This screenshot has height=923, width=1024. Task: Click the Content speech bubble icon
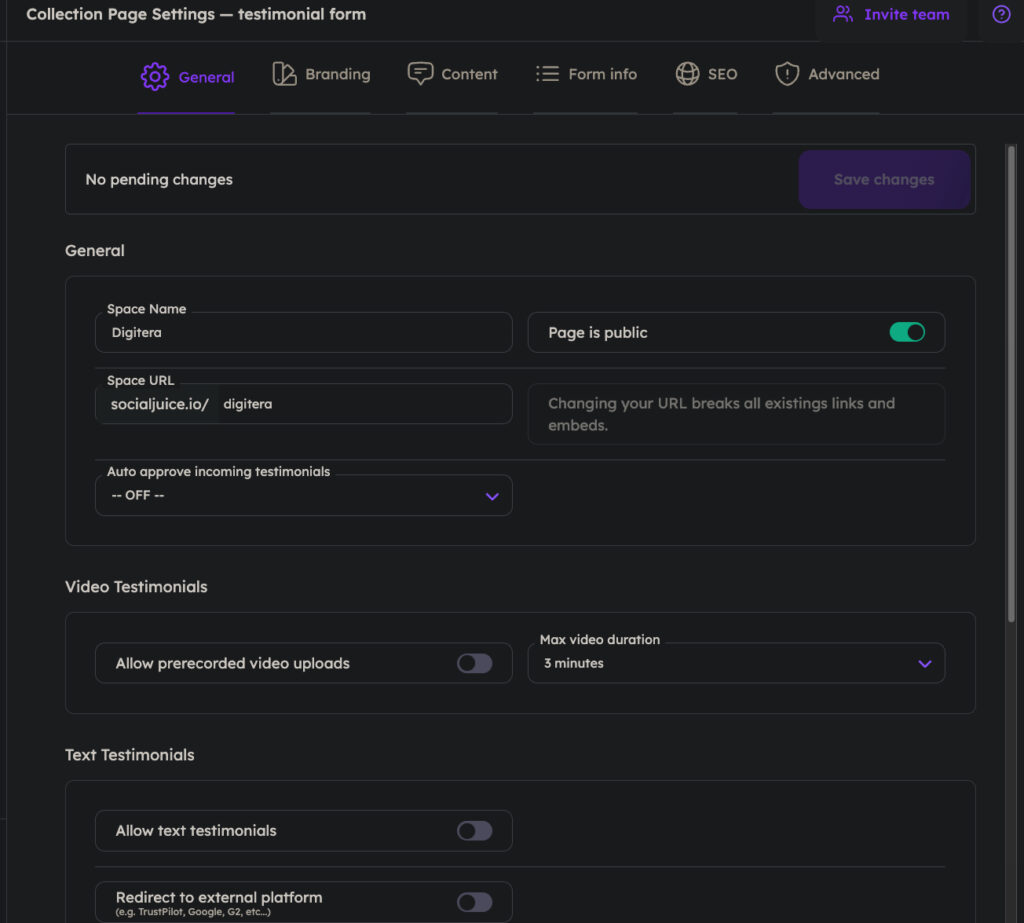[x=420, y=74]
